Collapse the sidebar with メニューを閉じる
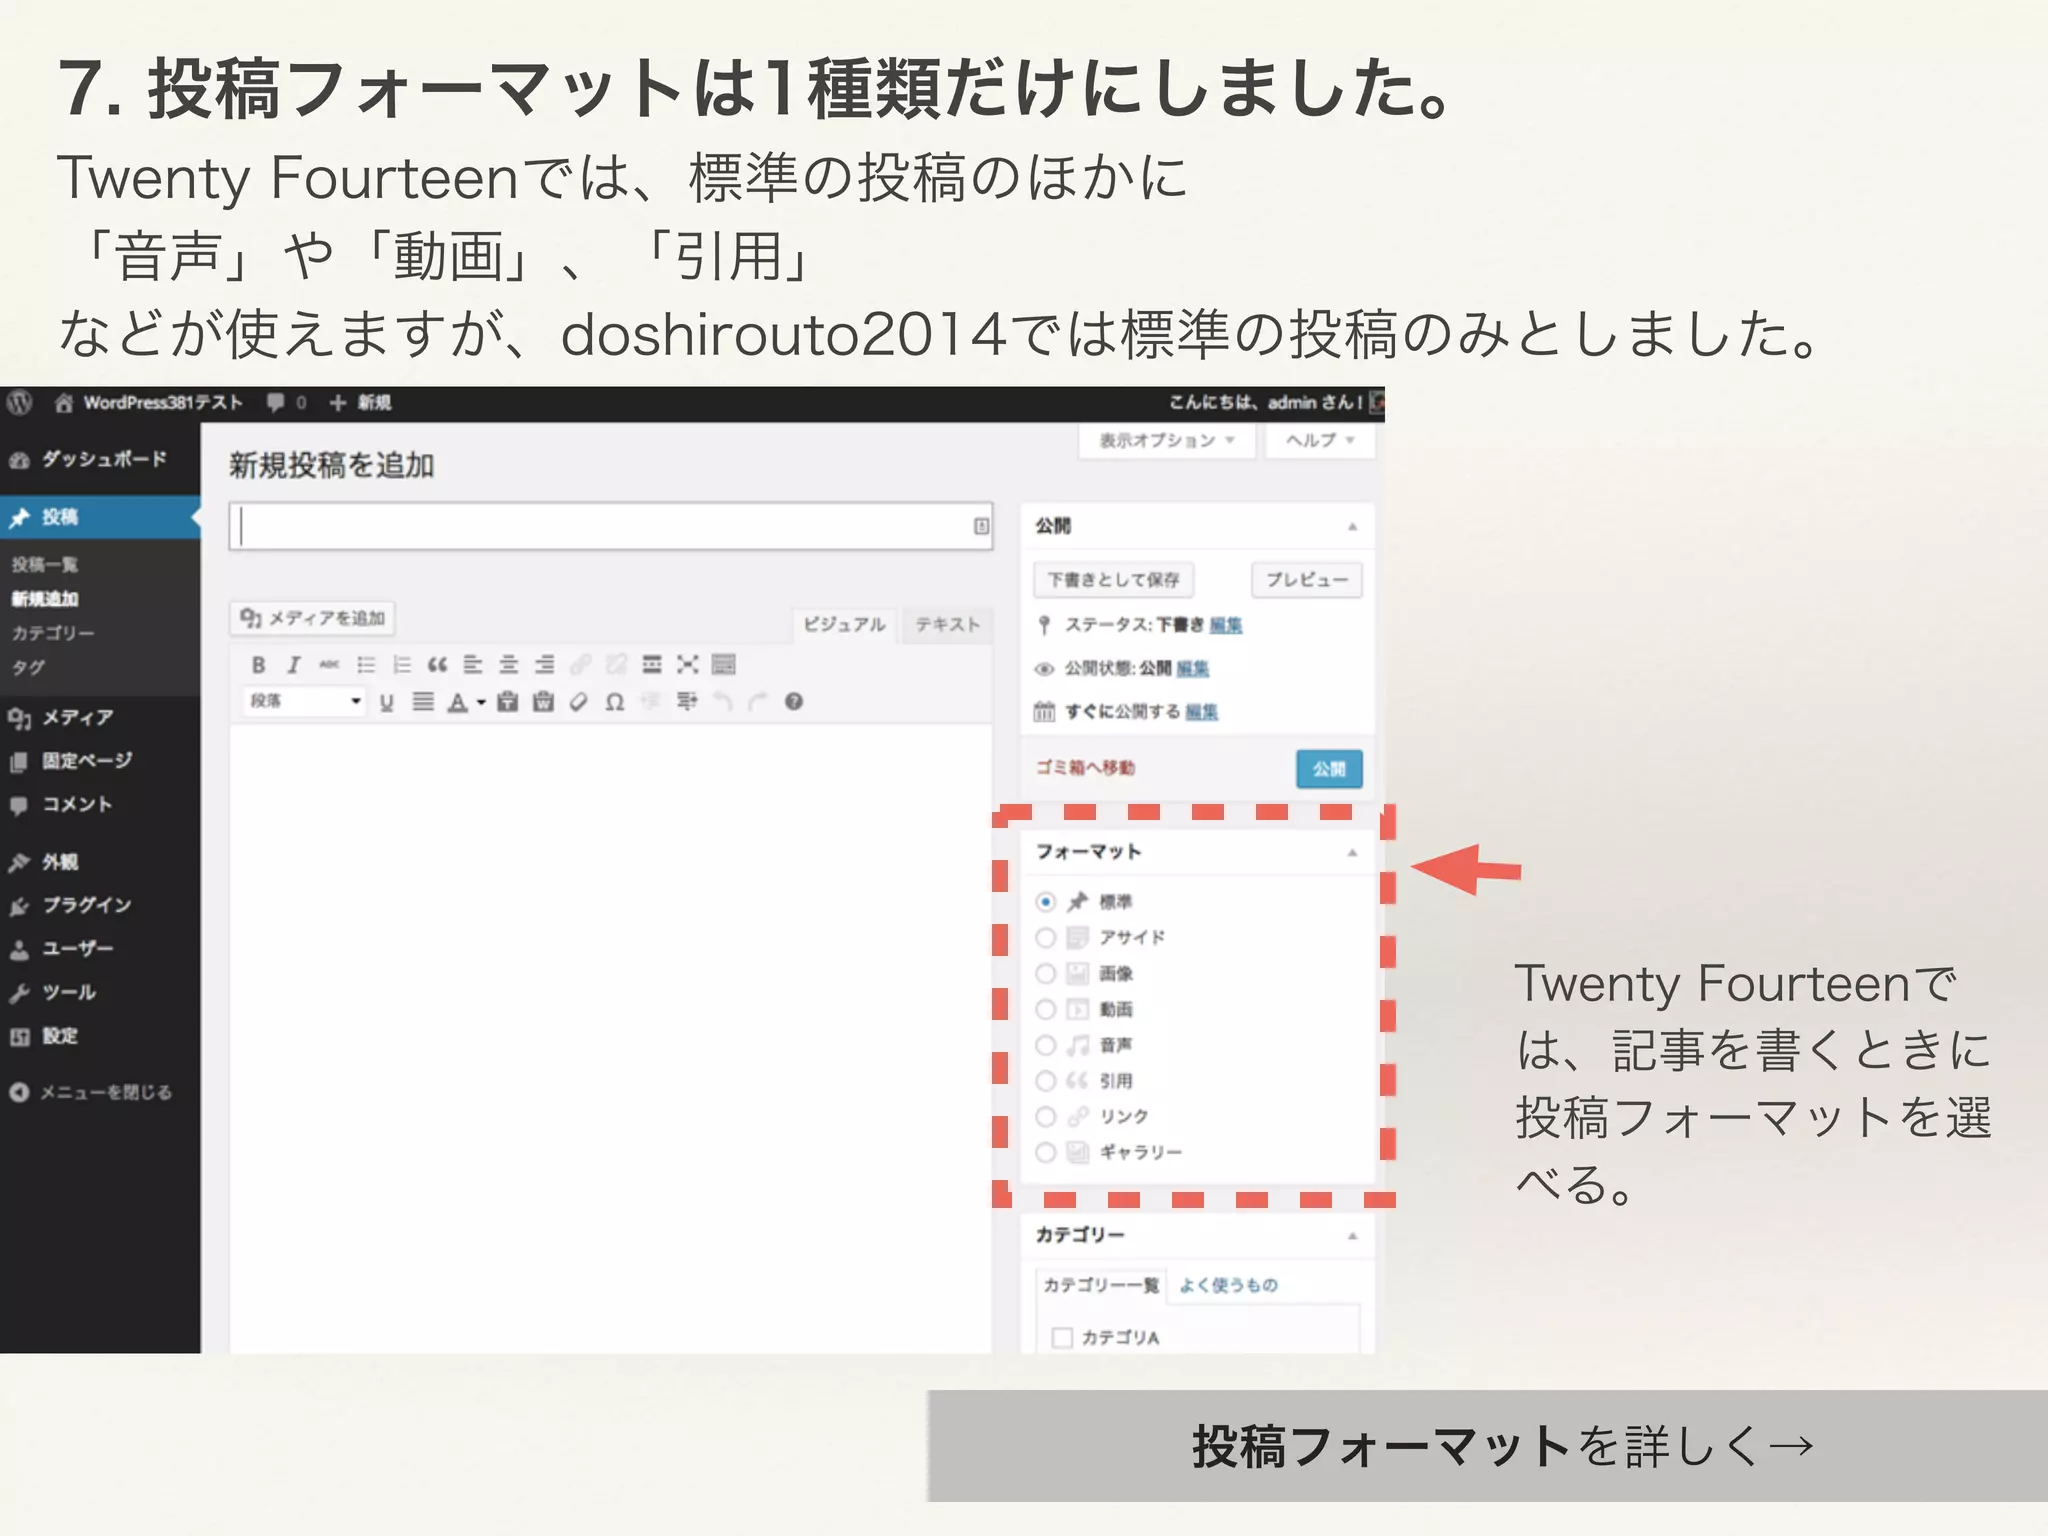This screenshot has height=1536, width=2048. pyautogui.click(x=91, y=1093)
